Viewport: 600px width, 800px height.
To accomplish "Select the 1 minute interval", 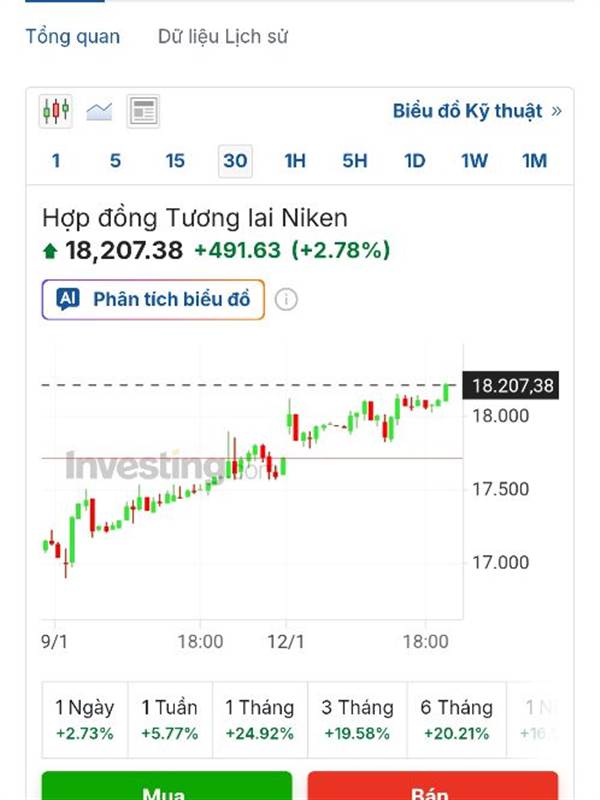I will (56, 161).
